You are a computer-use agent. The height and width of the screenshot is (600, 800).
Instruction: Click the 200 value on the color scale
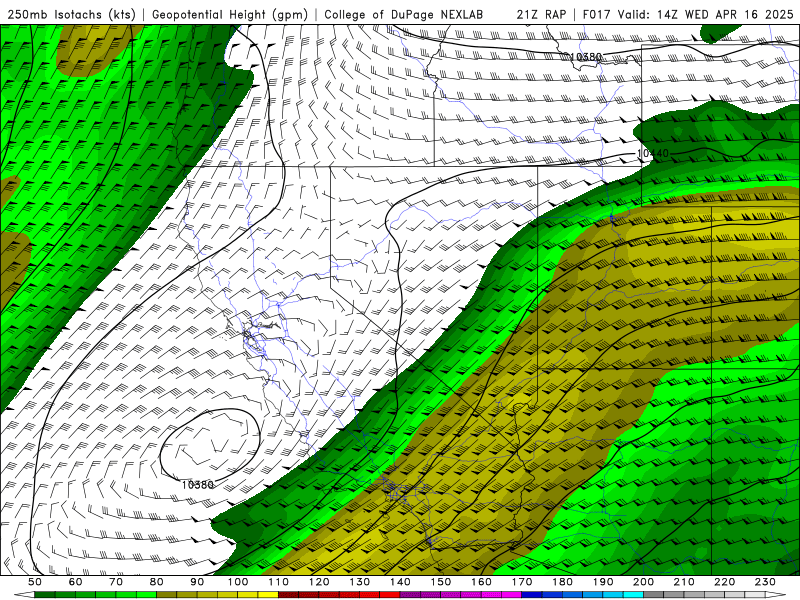(x=643, y=581)
